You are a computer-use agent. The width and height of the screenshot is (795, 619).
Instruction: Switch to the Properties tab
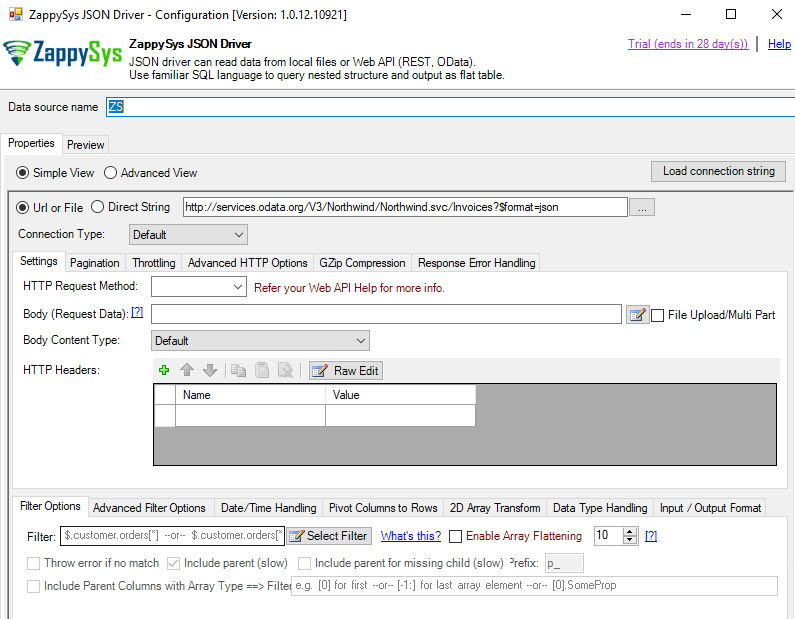tap(31, 143)
